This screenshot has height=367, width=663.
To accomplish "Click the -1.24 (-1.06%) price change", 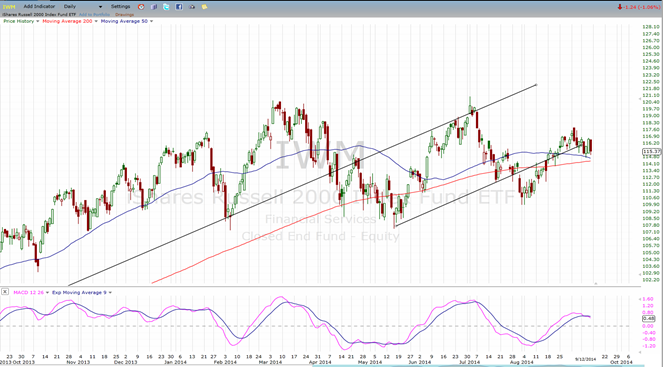I will point(638,7).
